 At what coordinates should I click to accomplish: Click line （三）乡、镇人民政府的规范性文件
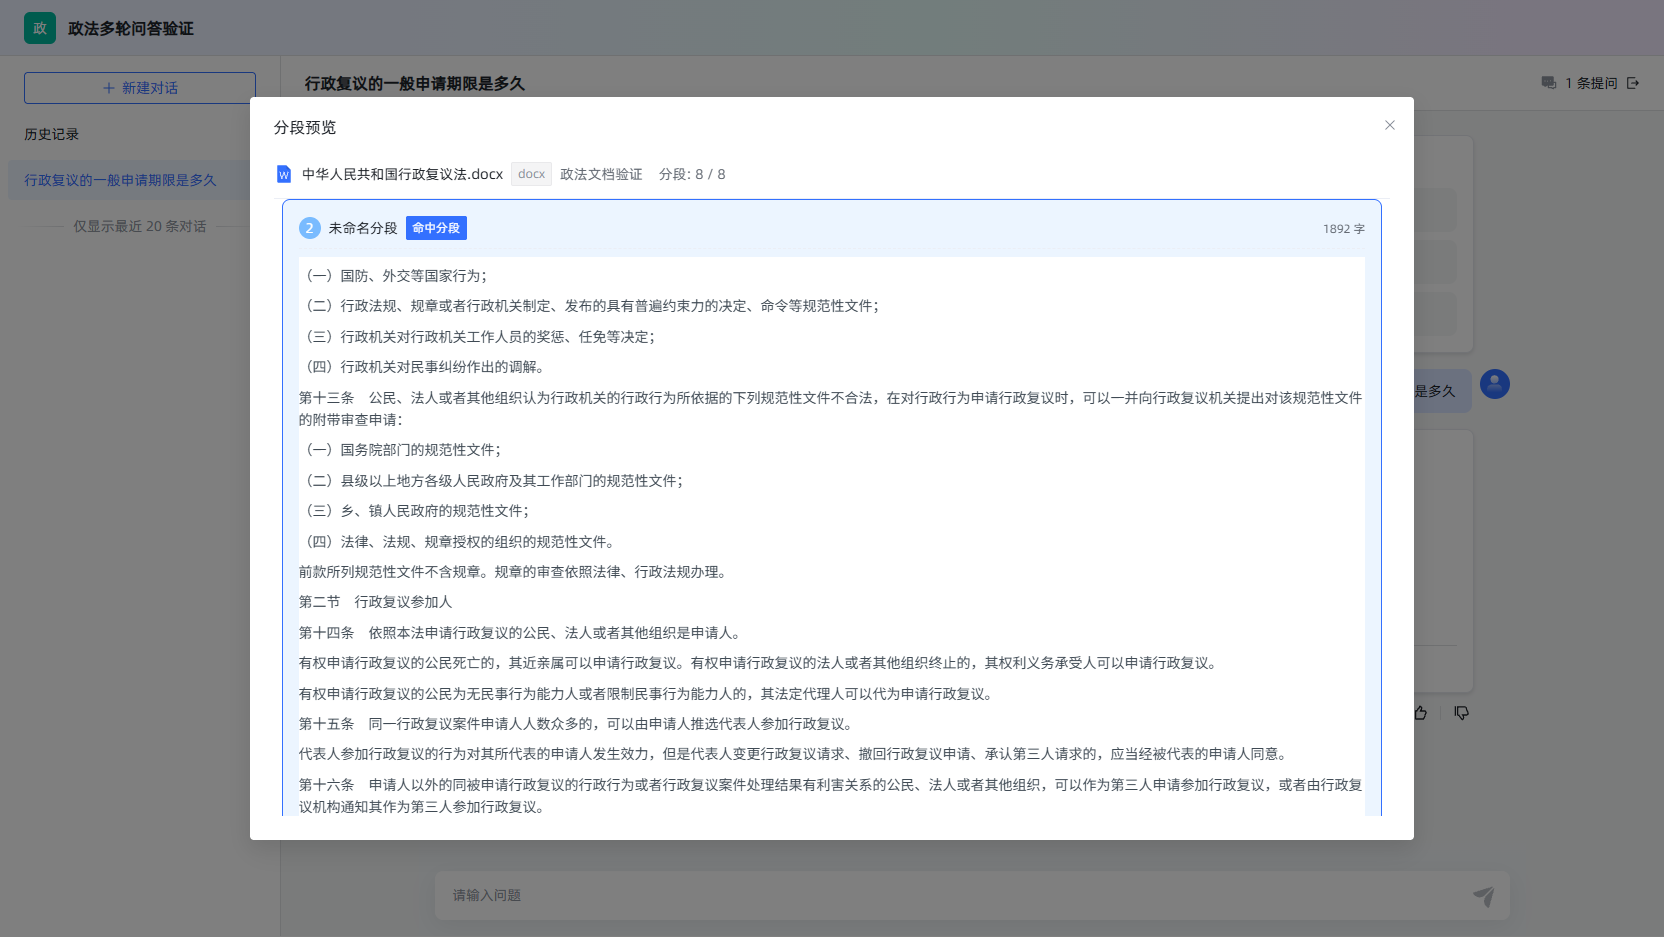(414, 511)
